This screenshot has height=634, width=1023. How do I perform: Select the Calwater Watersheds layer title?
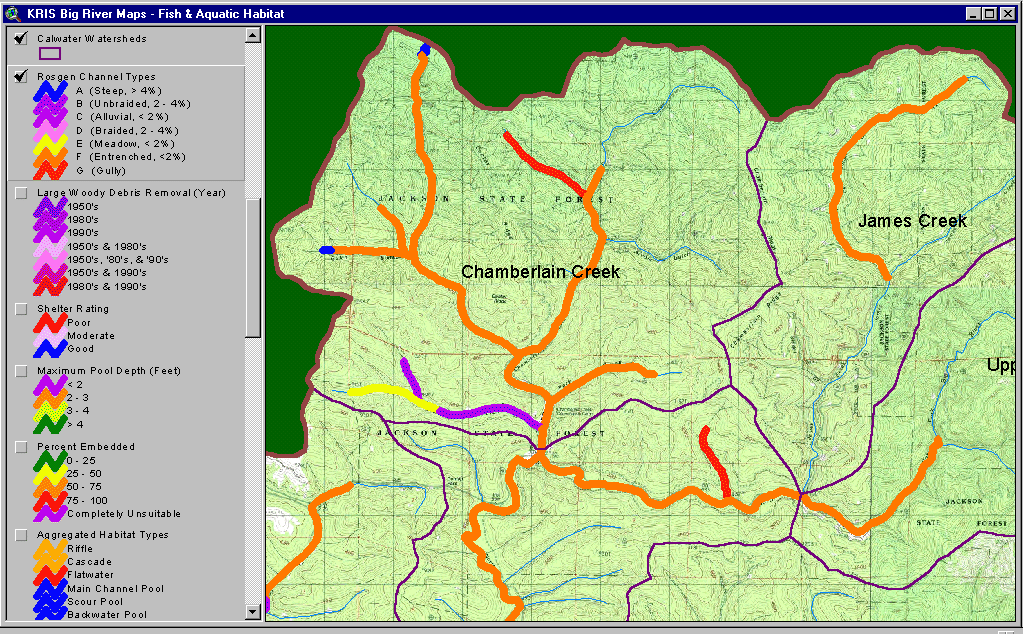[91, 38]
